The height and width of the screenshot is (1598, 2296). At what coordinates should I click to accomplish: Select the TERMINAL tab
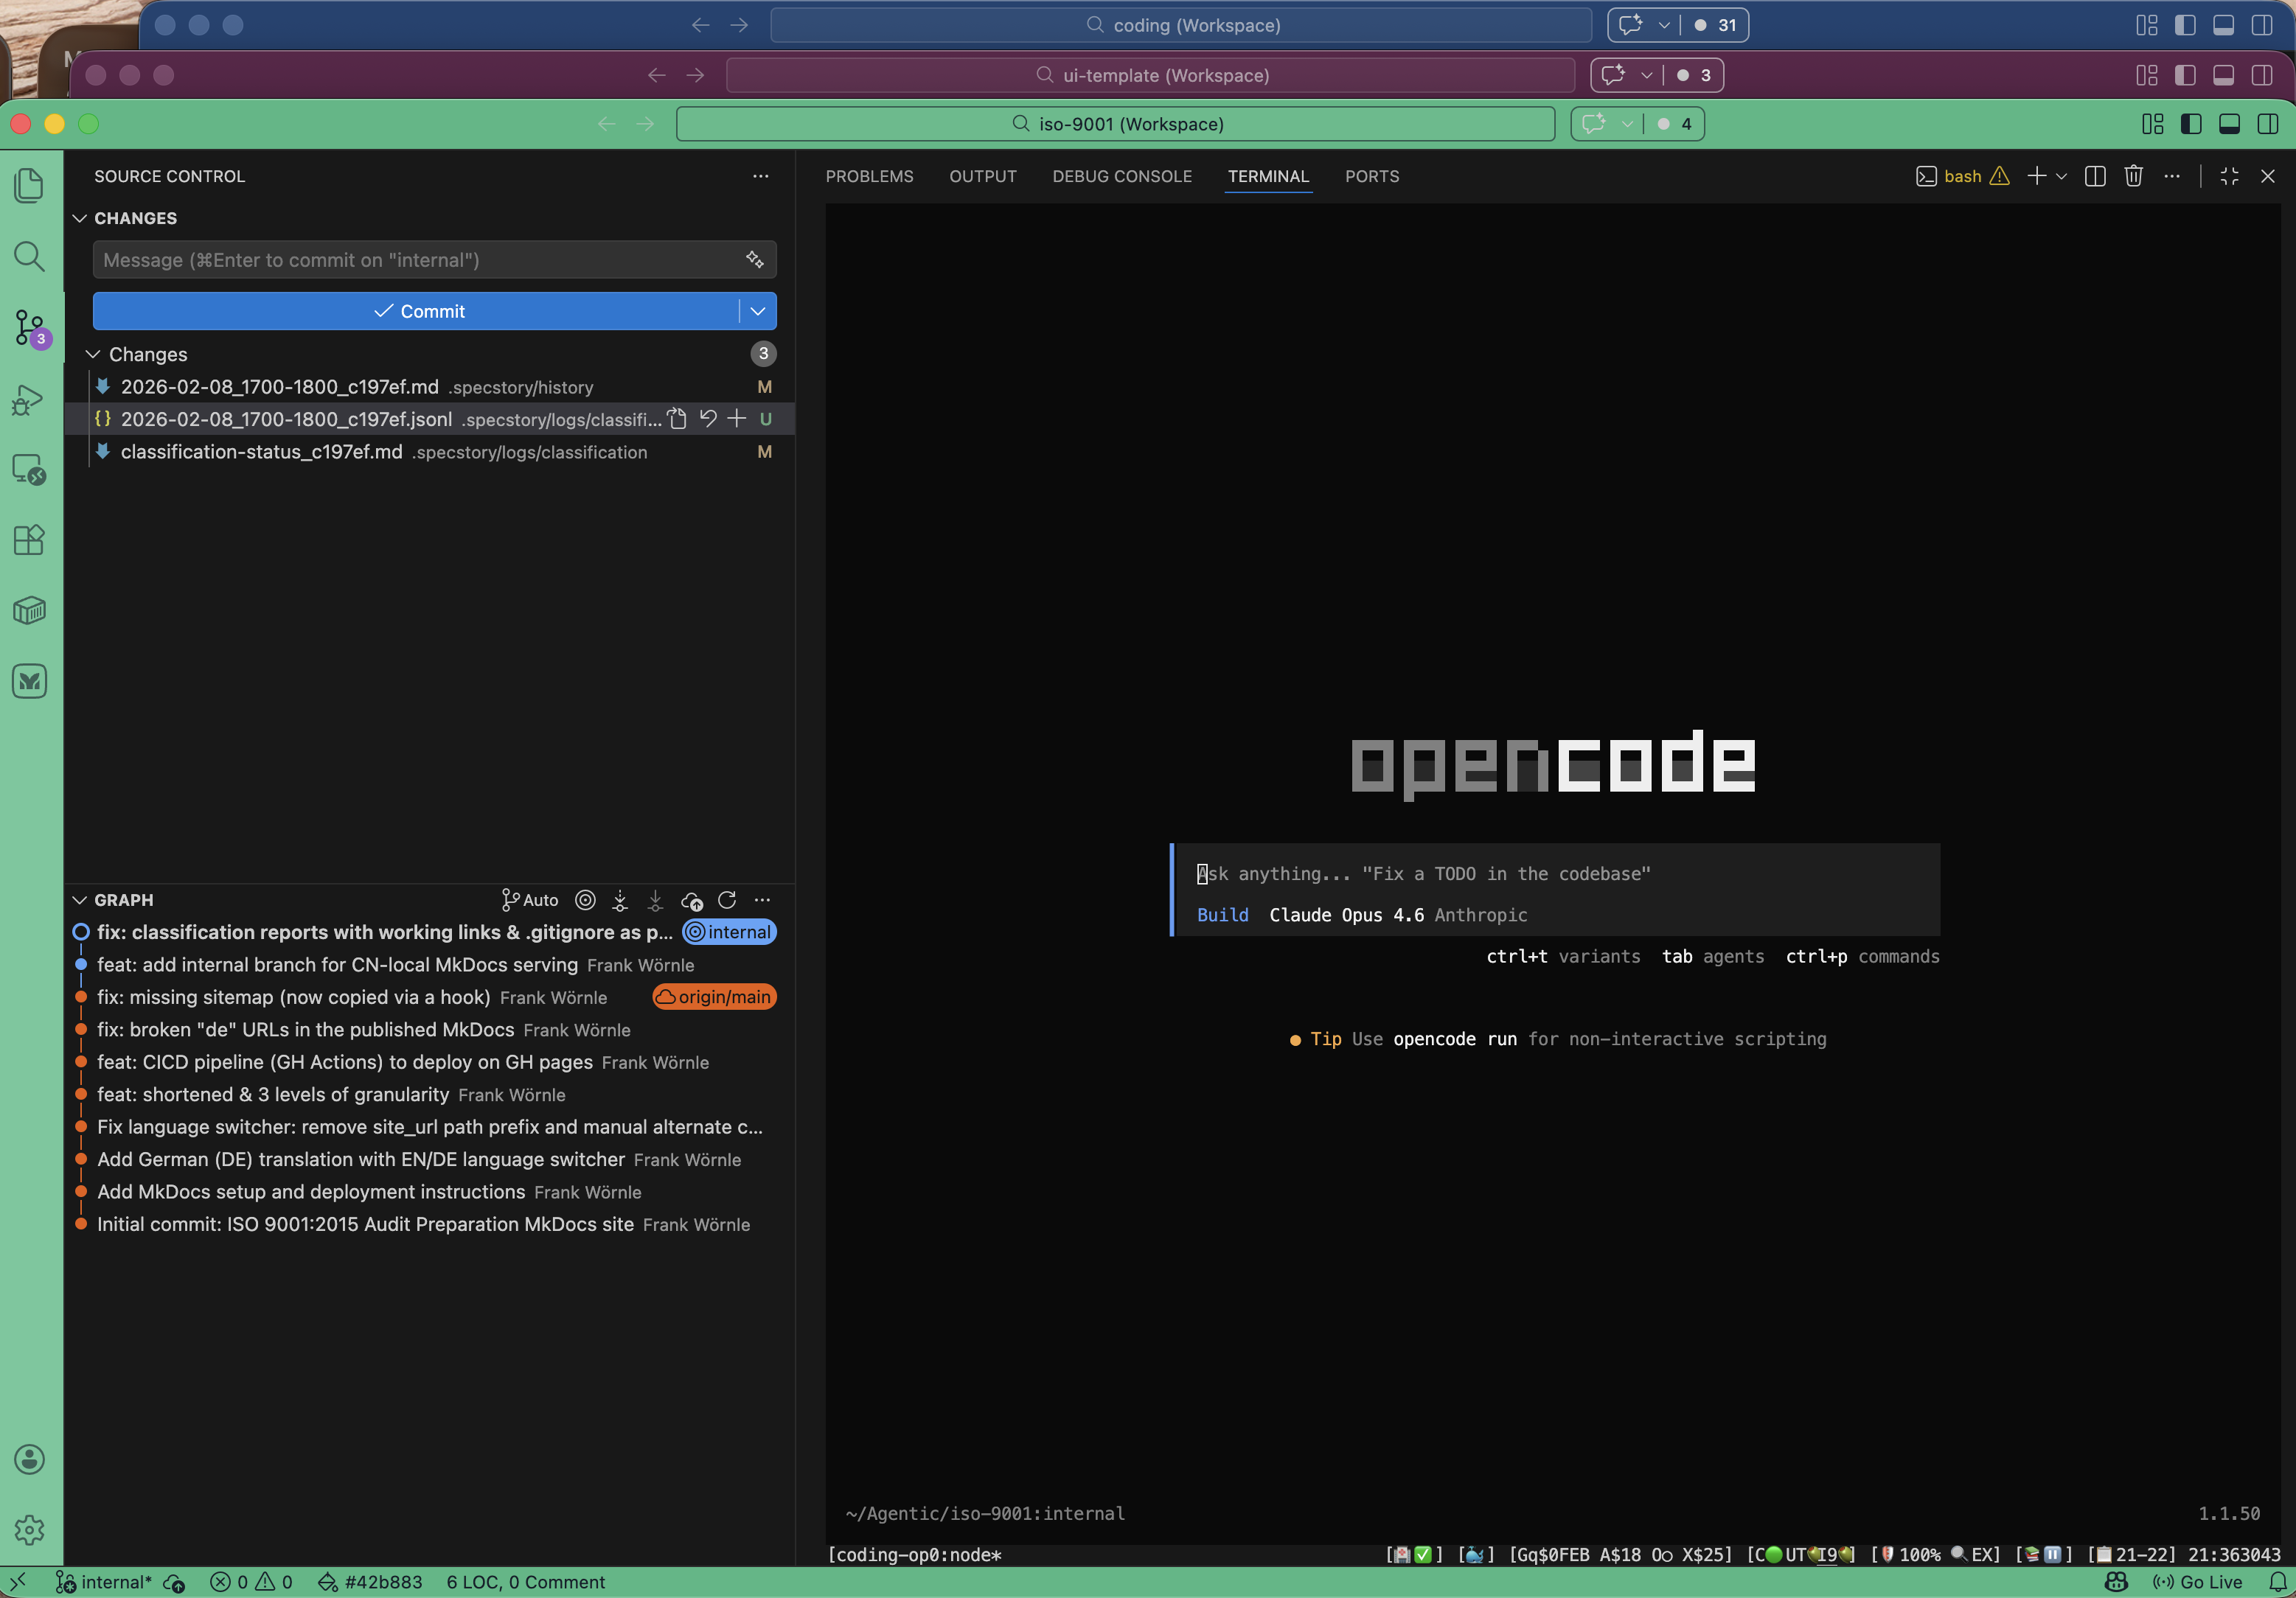pos(1268,176)
